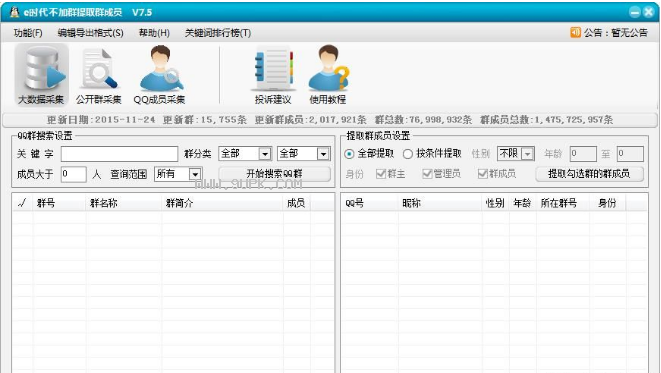
Task: Open the 帮助(H) menu
Action: [x=154, y=33]
